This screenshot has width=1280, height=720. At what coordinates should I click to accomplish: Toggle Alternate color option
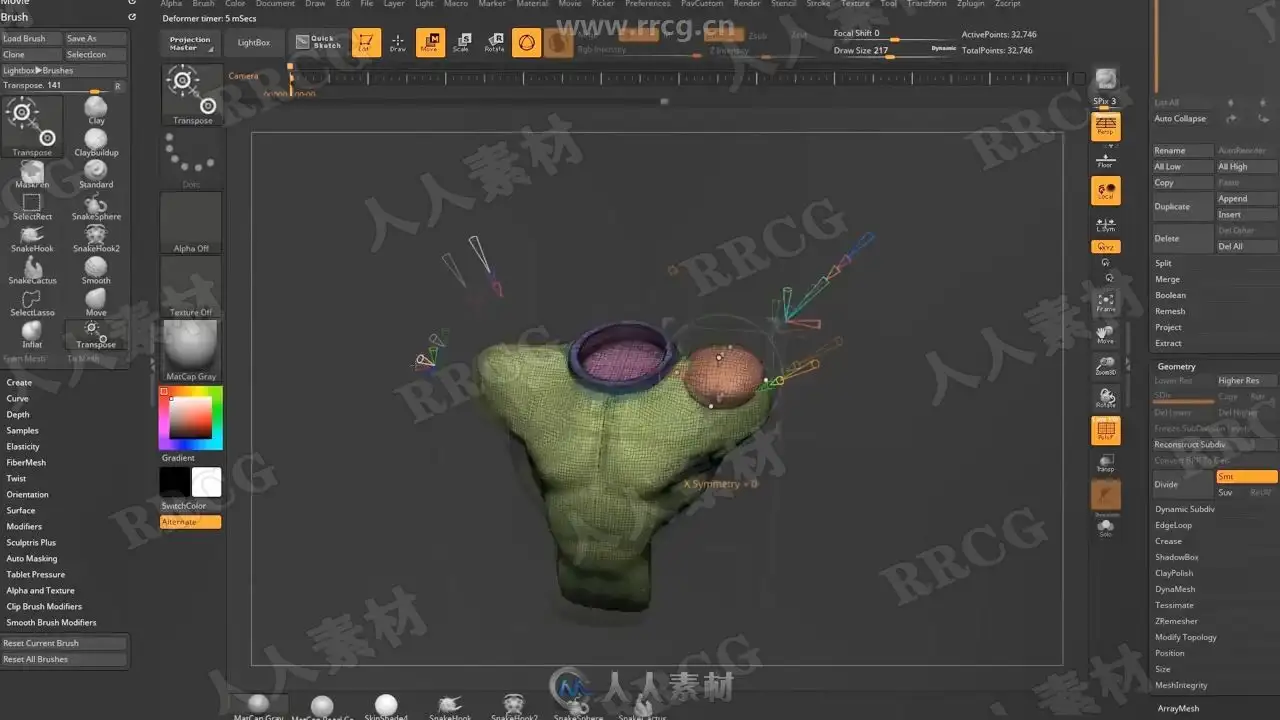(x=190, y=522)
